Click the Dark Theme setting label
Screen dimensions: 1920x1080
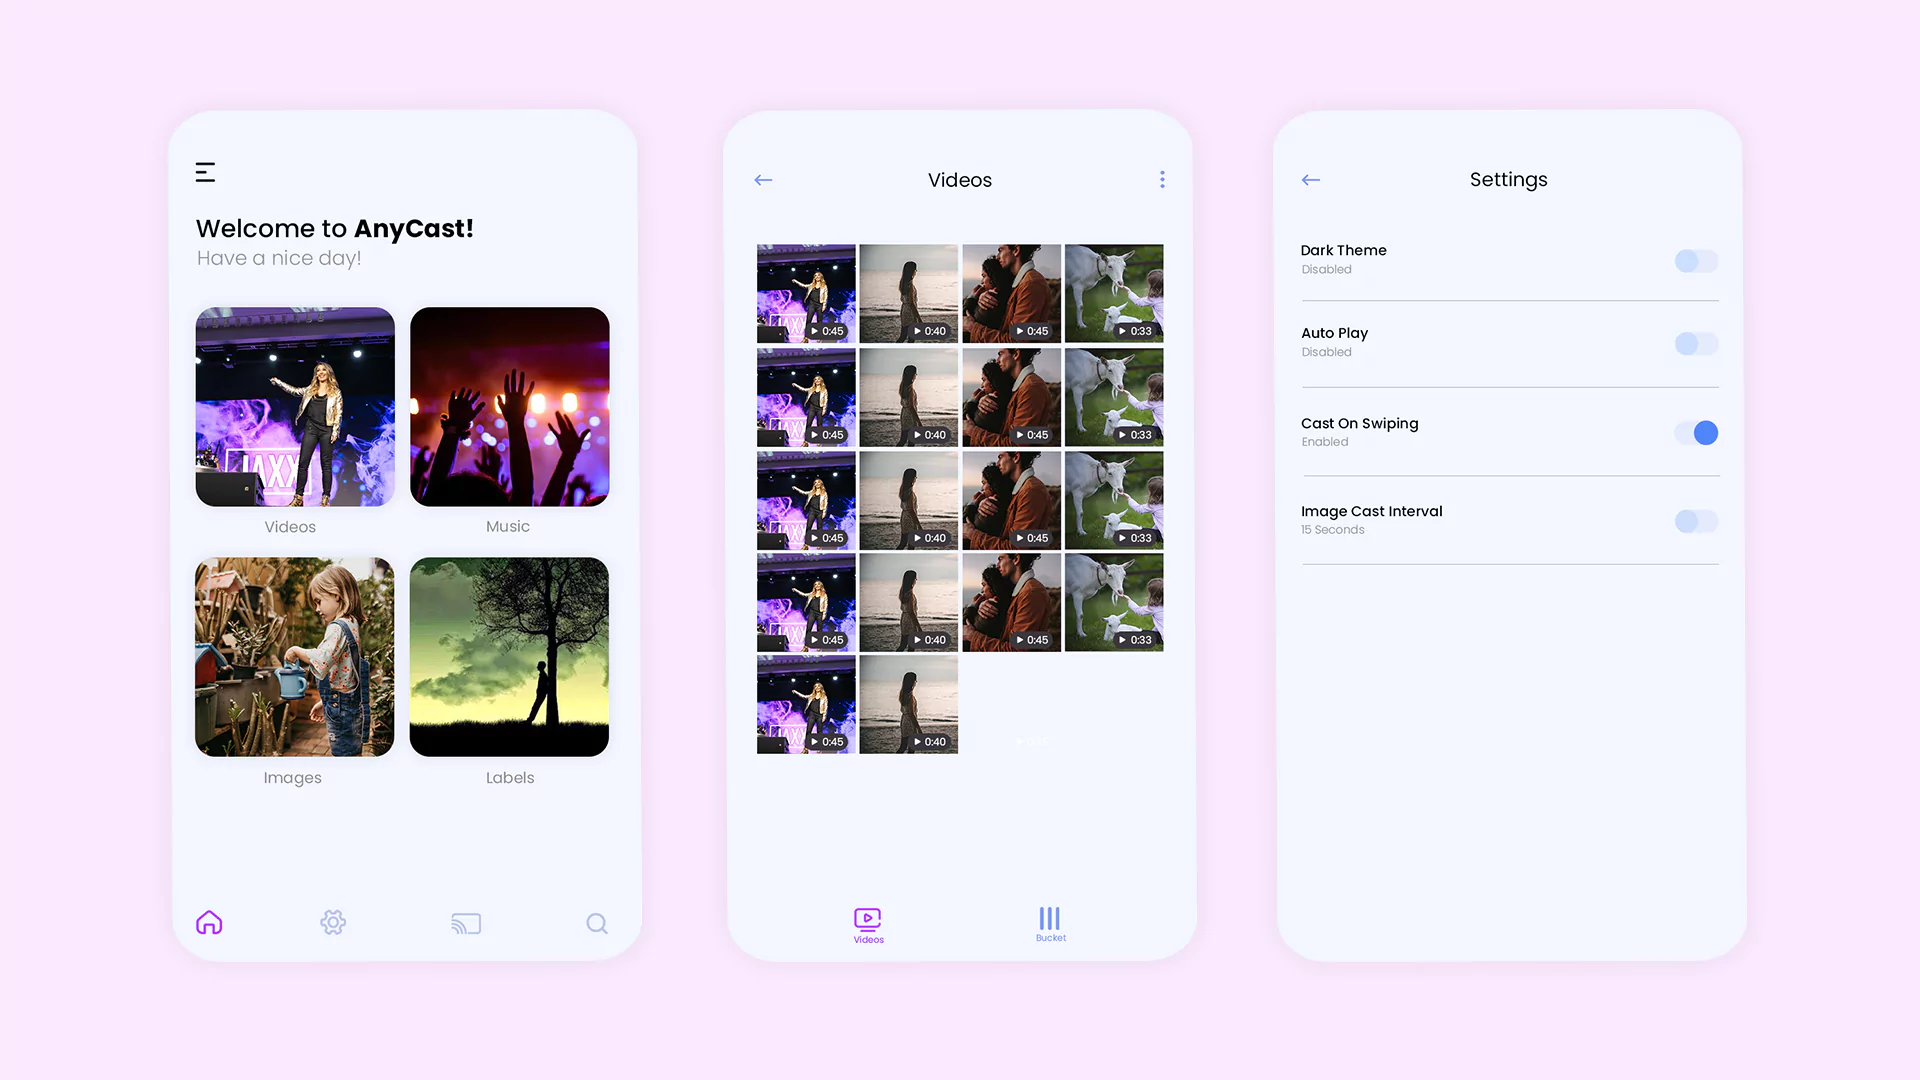1343,250
